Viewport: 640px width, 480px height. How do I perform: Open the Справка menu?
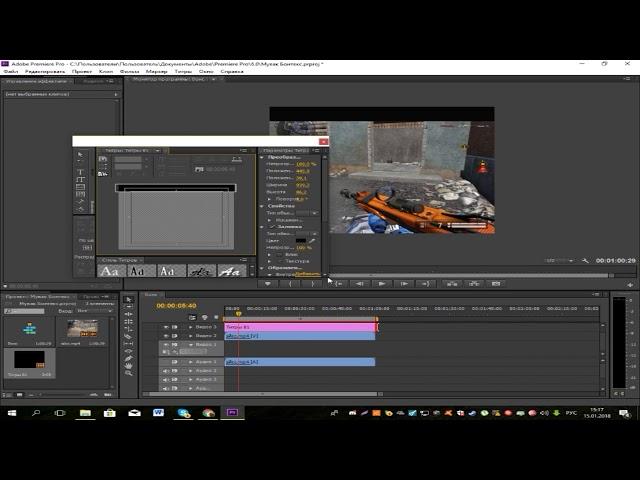(232, 71)
